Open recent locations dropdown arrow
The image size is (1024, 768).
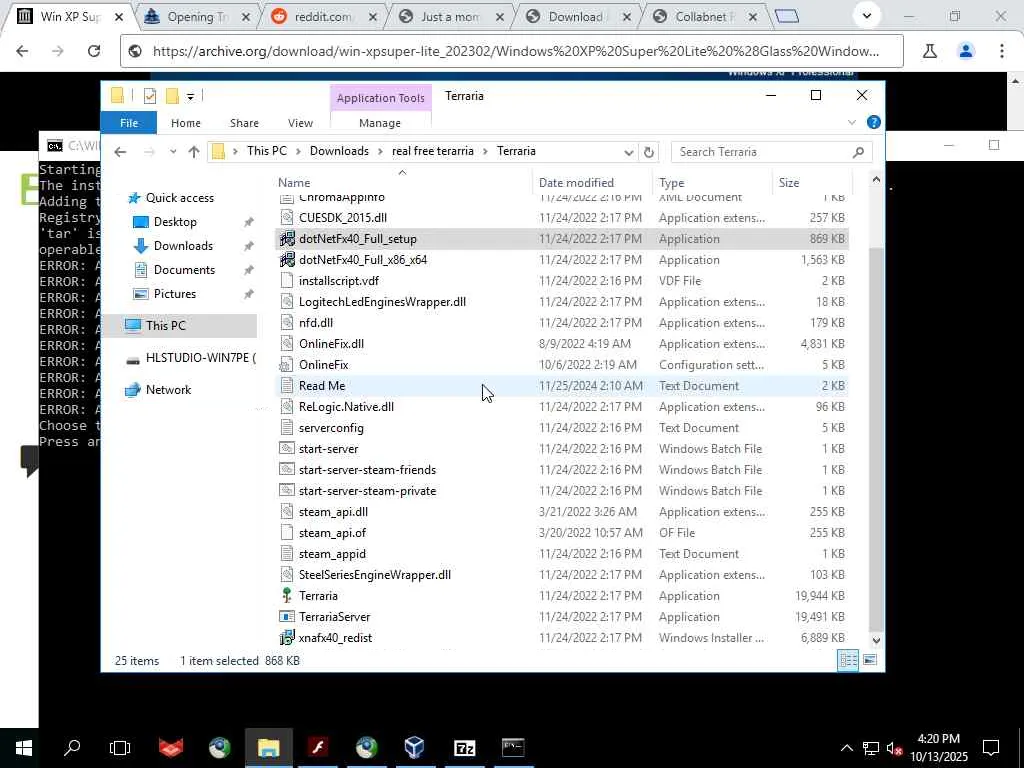click(172, 152)
